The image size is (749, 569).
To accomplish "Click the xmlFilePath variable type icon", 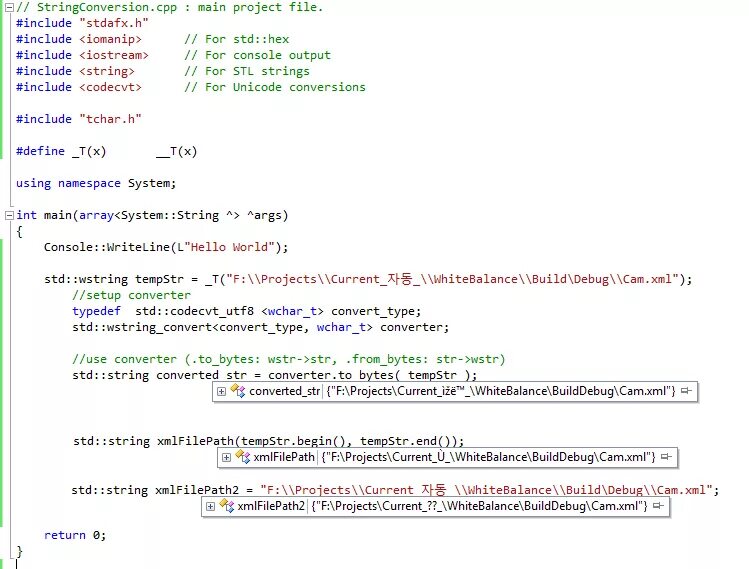I will click(x=243, y=457).
